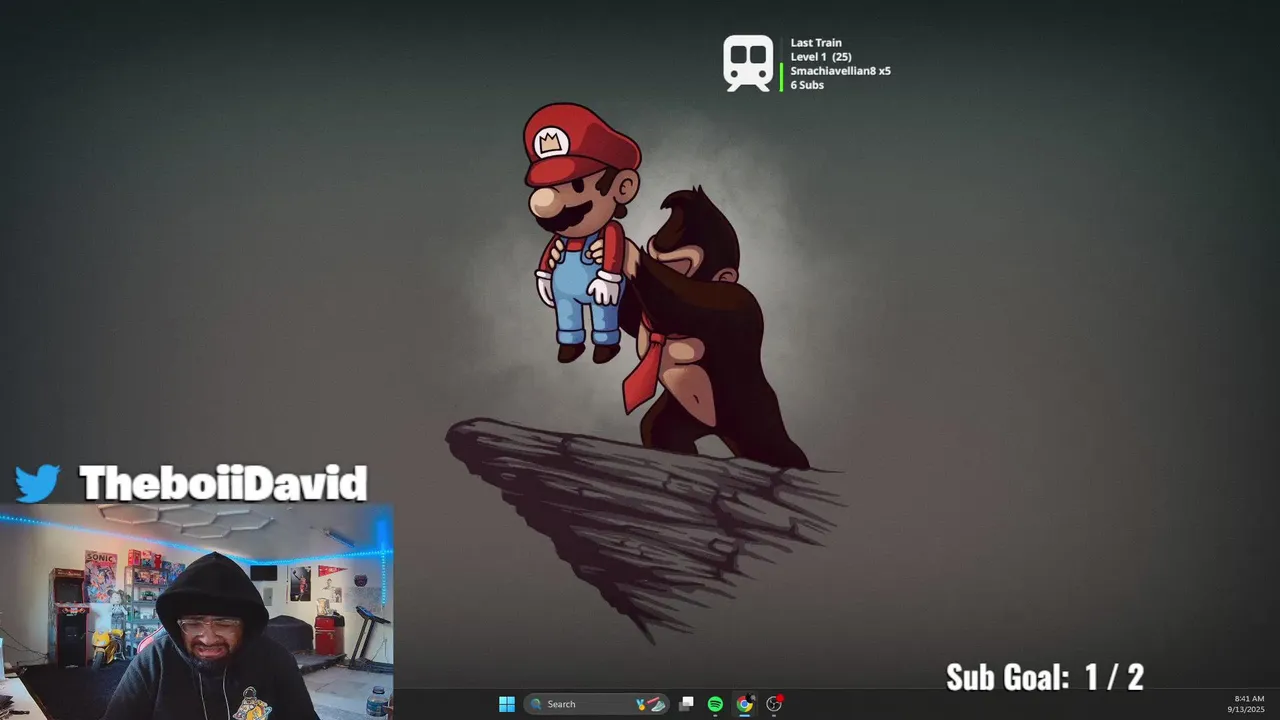Click the Twitter bird logo
Screen dimensions: 1280x720
(37, 484)
